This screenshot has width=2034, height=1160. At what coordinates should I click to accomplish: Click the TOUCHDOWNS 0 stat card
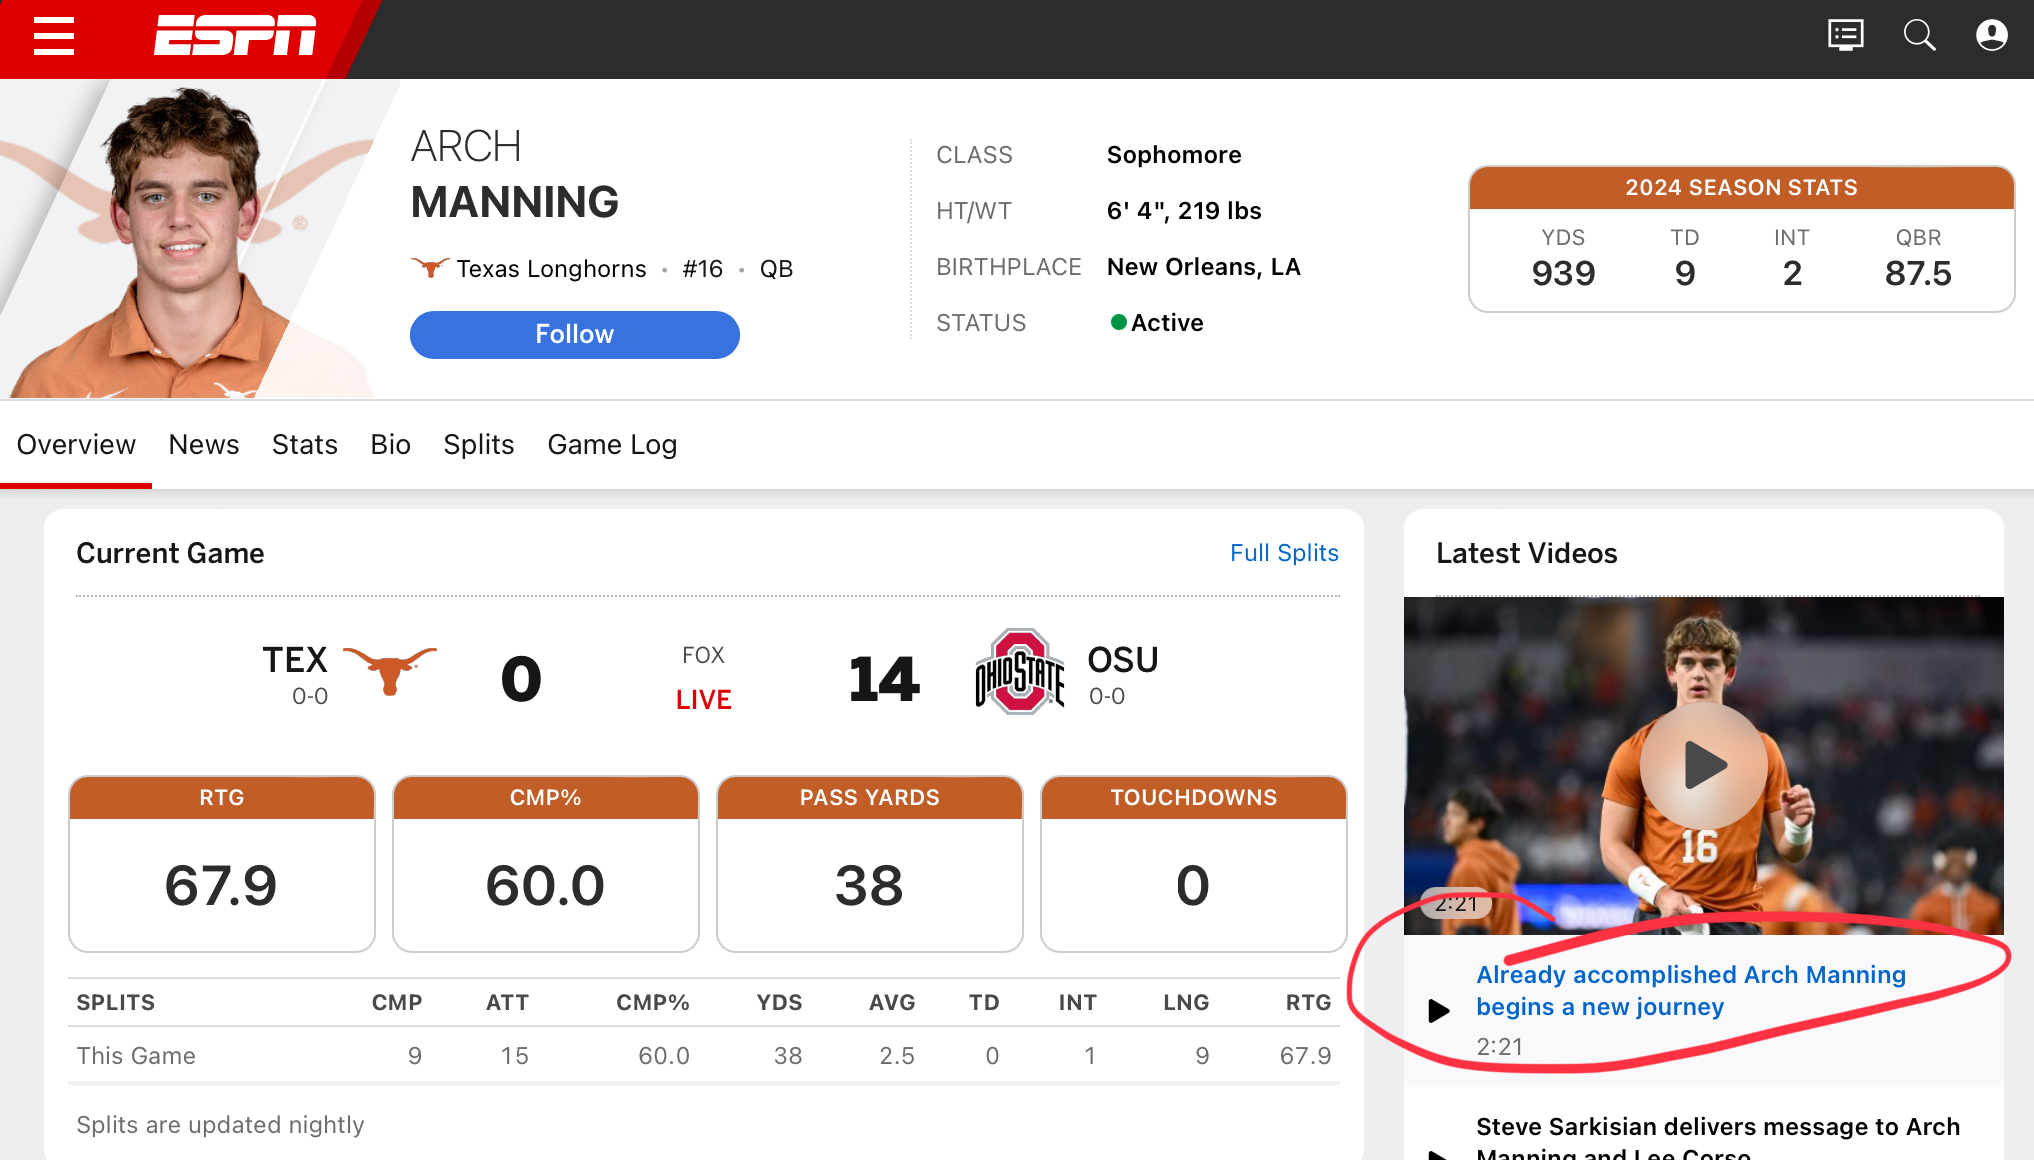1194,864
